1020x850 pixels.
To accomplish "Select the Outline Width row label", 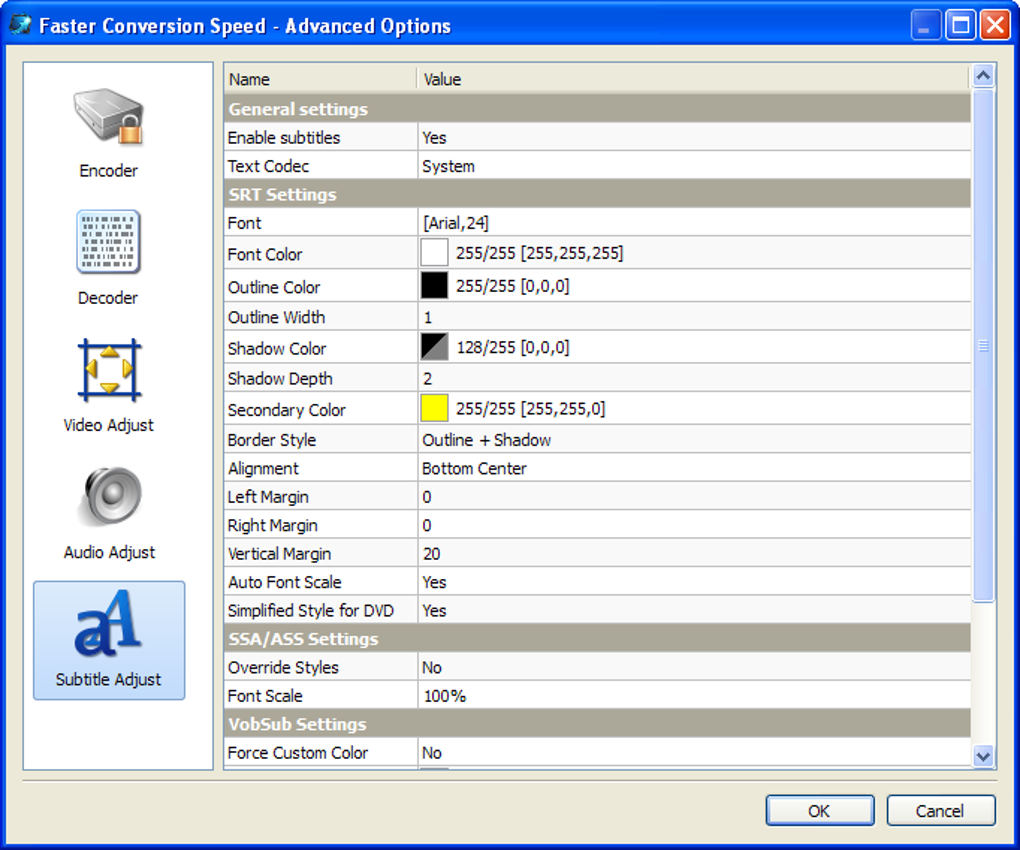I will click(276, 317).
